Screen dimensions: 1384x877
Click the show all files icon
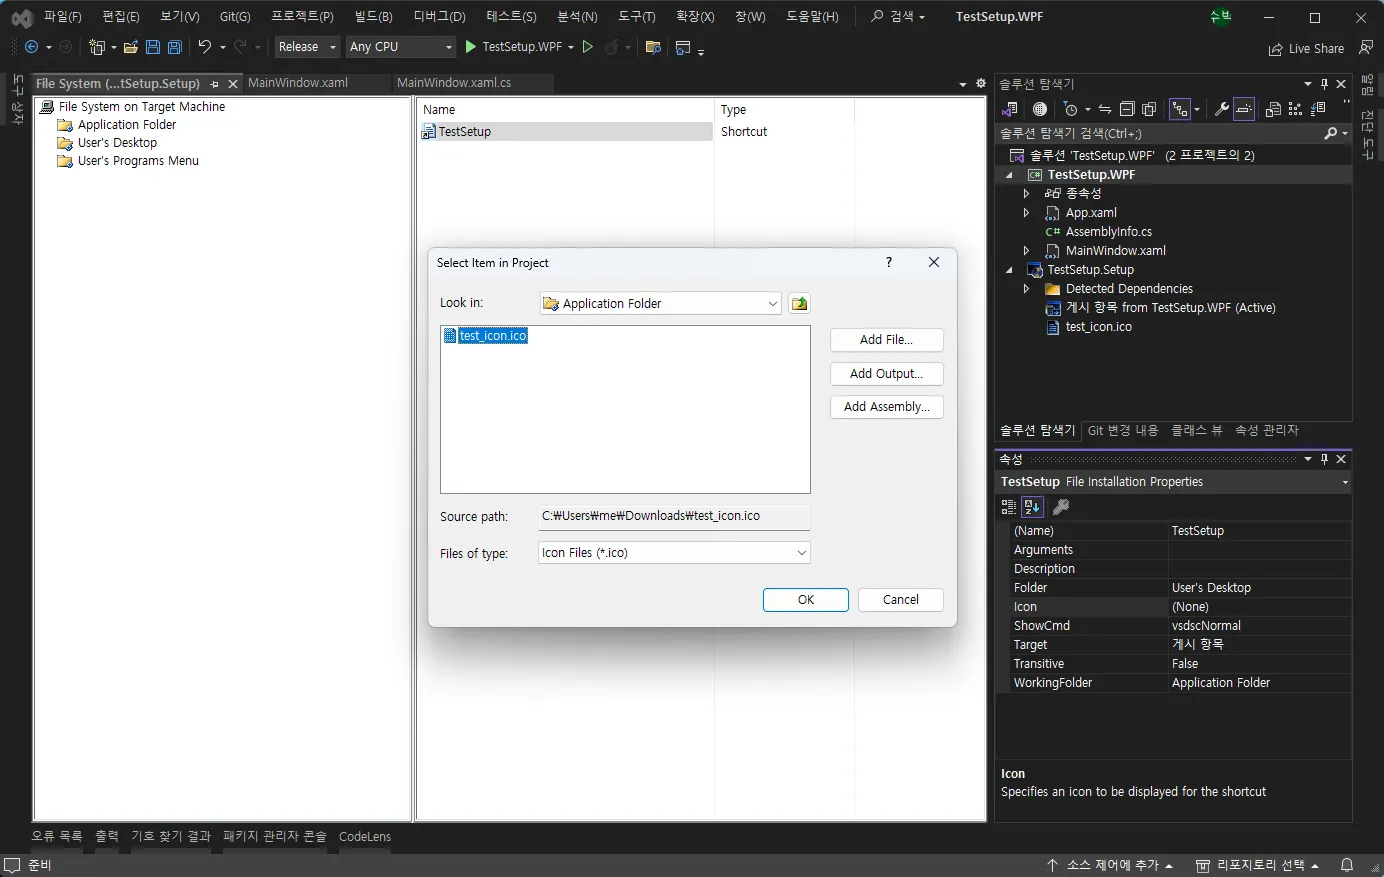pyautogui.click(x=1149, y=109)
